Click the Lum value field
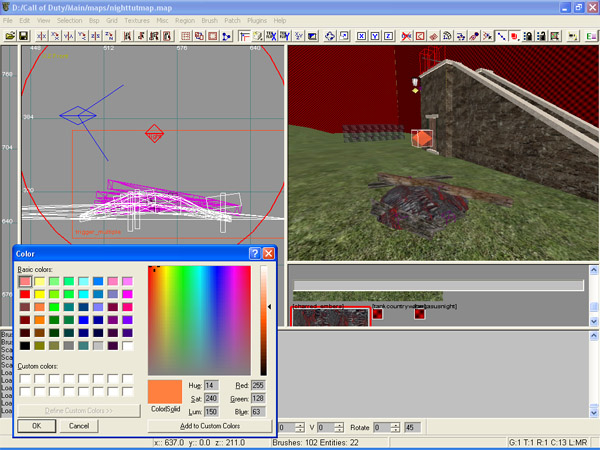Screen dimensions: 600x450 click(x=211, y=412)
